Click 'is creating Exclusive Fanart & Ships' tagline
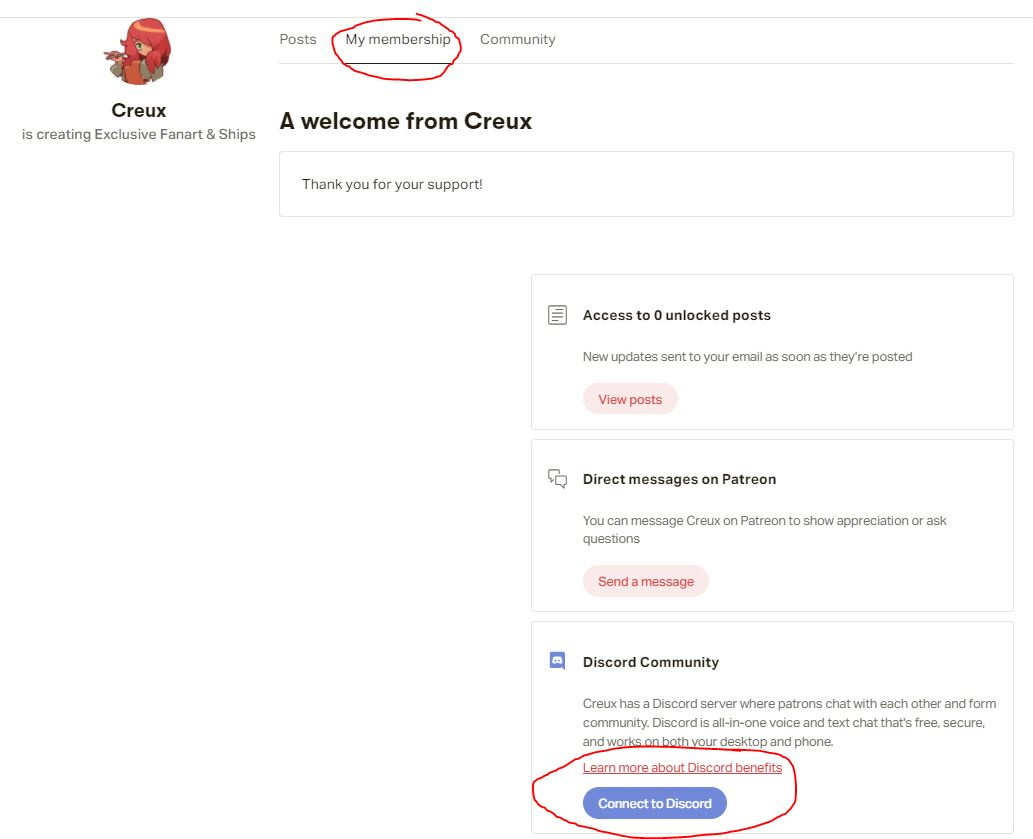The width and height of the screenshot is (1033, 839). point(138,134)
